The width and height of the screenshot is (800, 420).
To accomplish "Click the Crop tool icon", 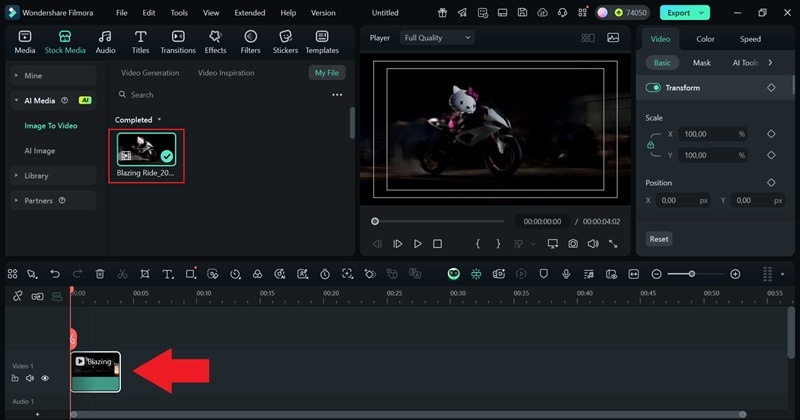I will tap(145, 274).
